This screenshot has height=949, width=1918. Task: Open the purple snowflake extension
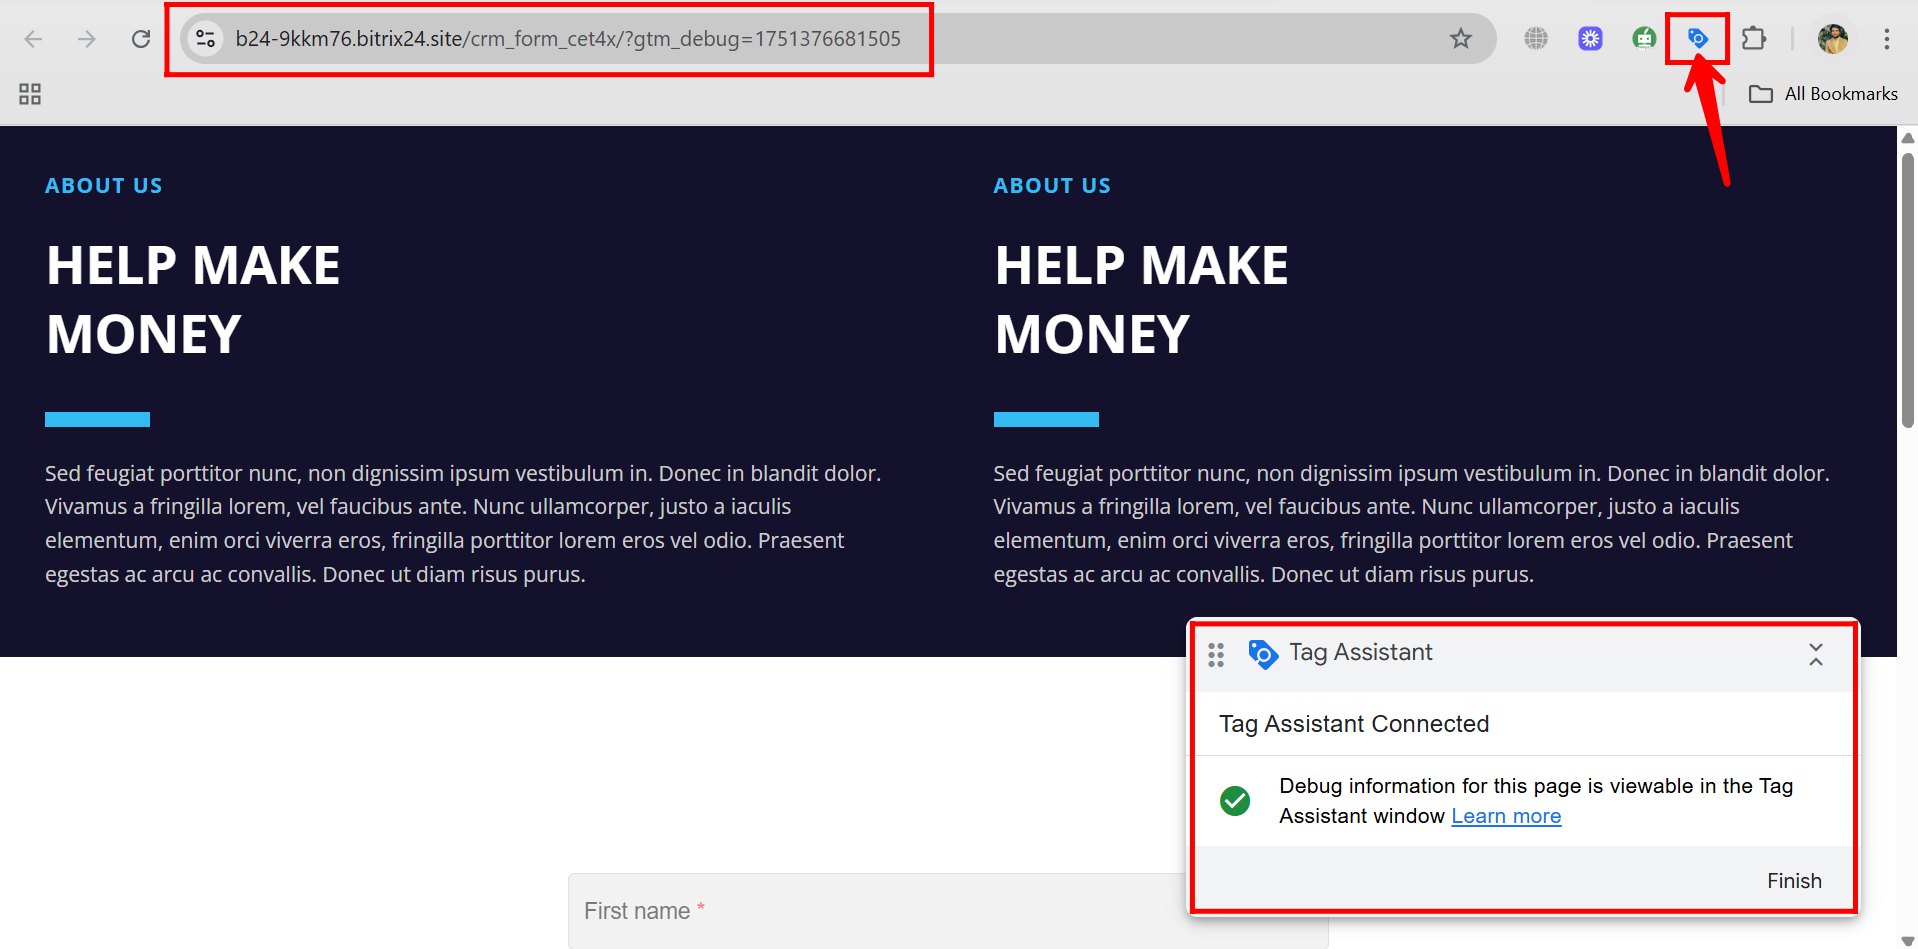coord(1590,39)
